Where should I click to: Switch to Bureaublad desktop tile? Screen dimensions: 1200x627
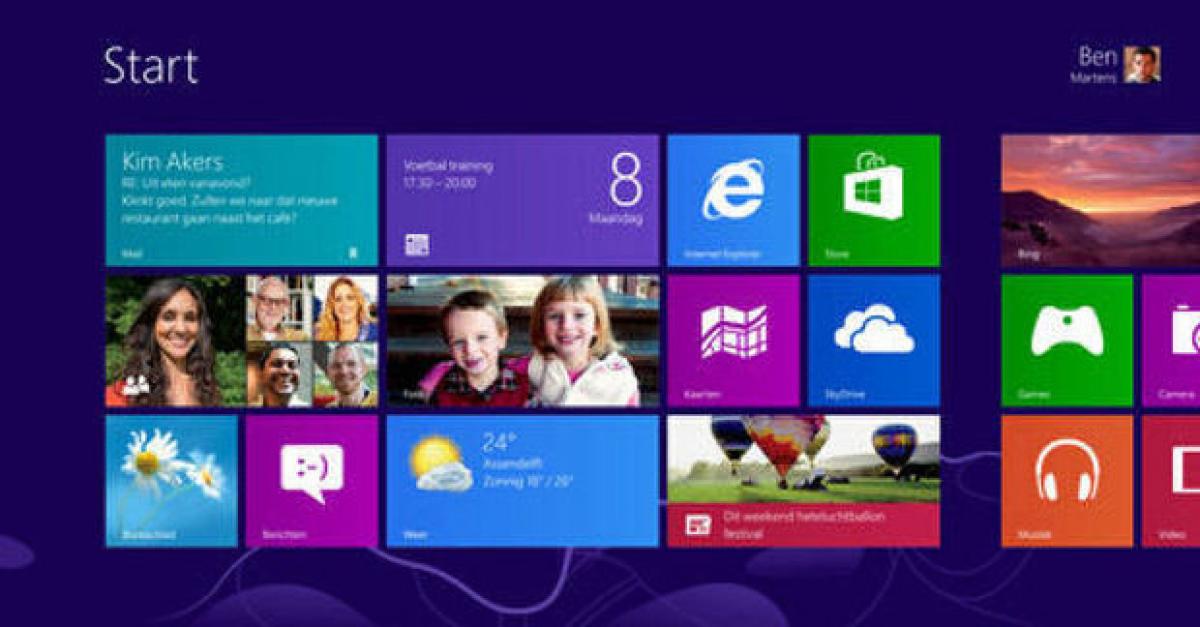point(171,481)
